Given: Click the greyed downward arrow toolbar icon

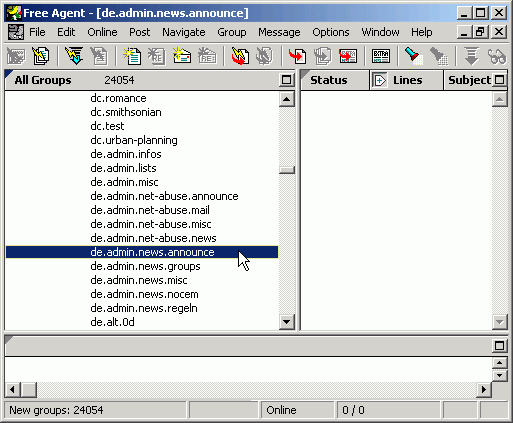Looking at the screenshot, I should [x=471, y=56].
